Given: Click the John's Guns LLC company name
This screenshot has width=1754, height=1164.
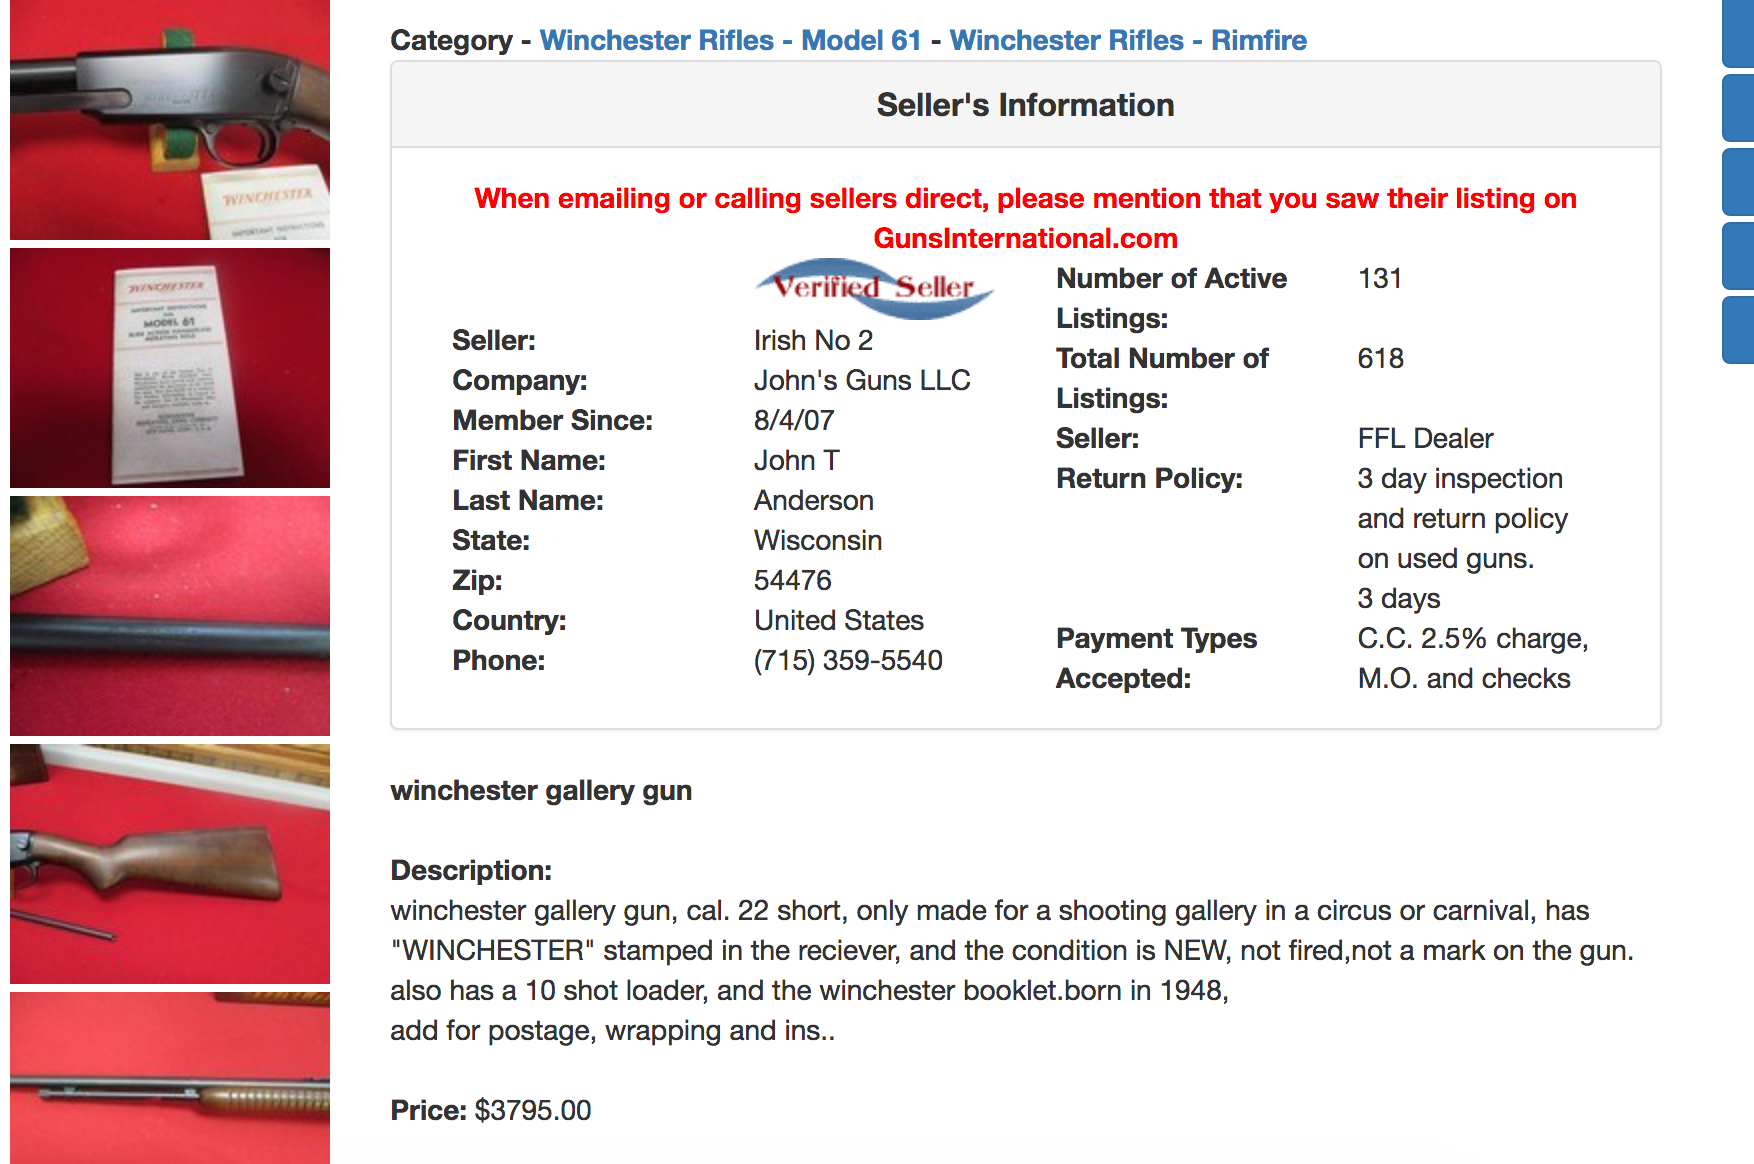Looking at the screenshot, I should 862,380.
